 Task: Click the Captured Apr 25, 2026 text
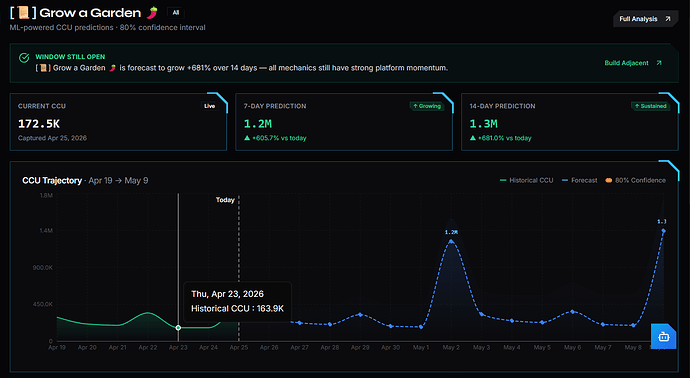52,138
